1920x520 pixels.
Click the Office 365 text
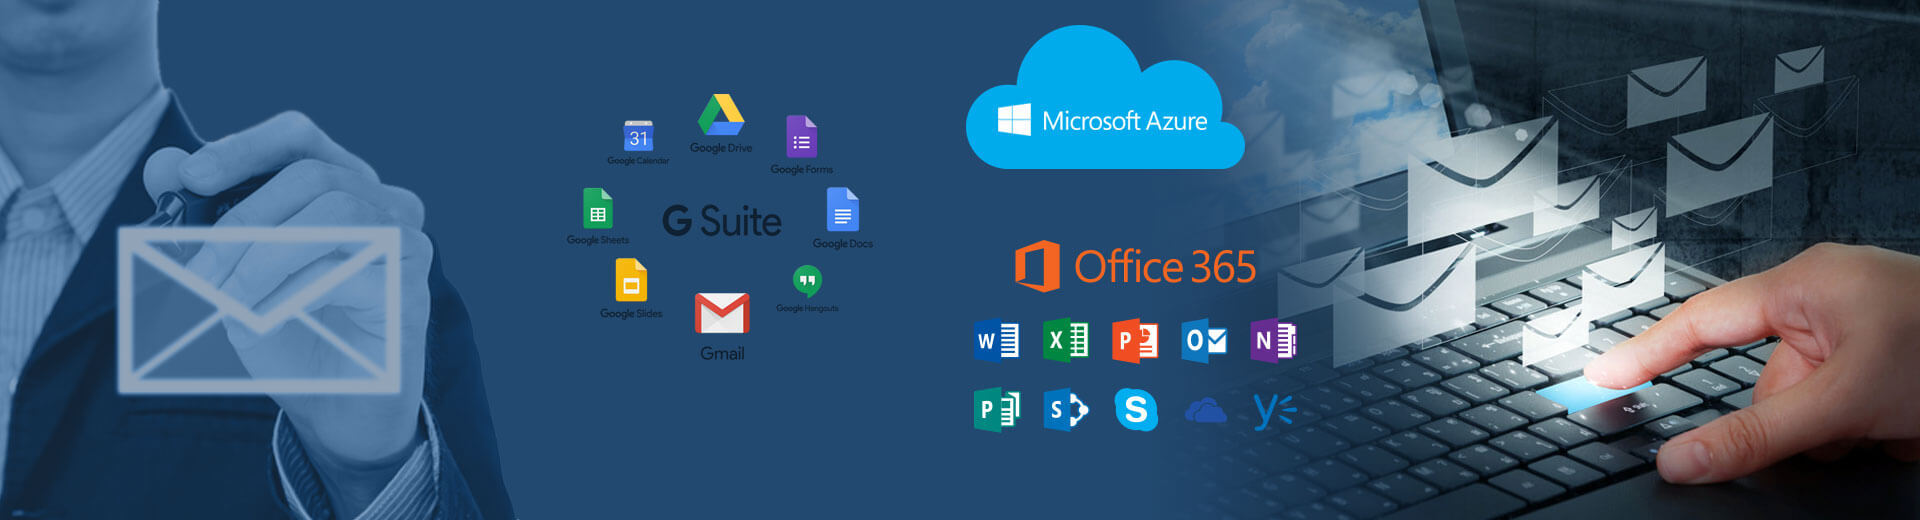[1165, 267]
